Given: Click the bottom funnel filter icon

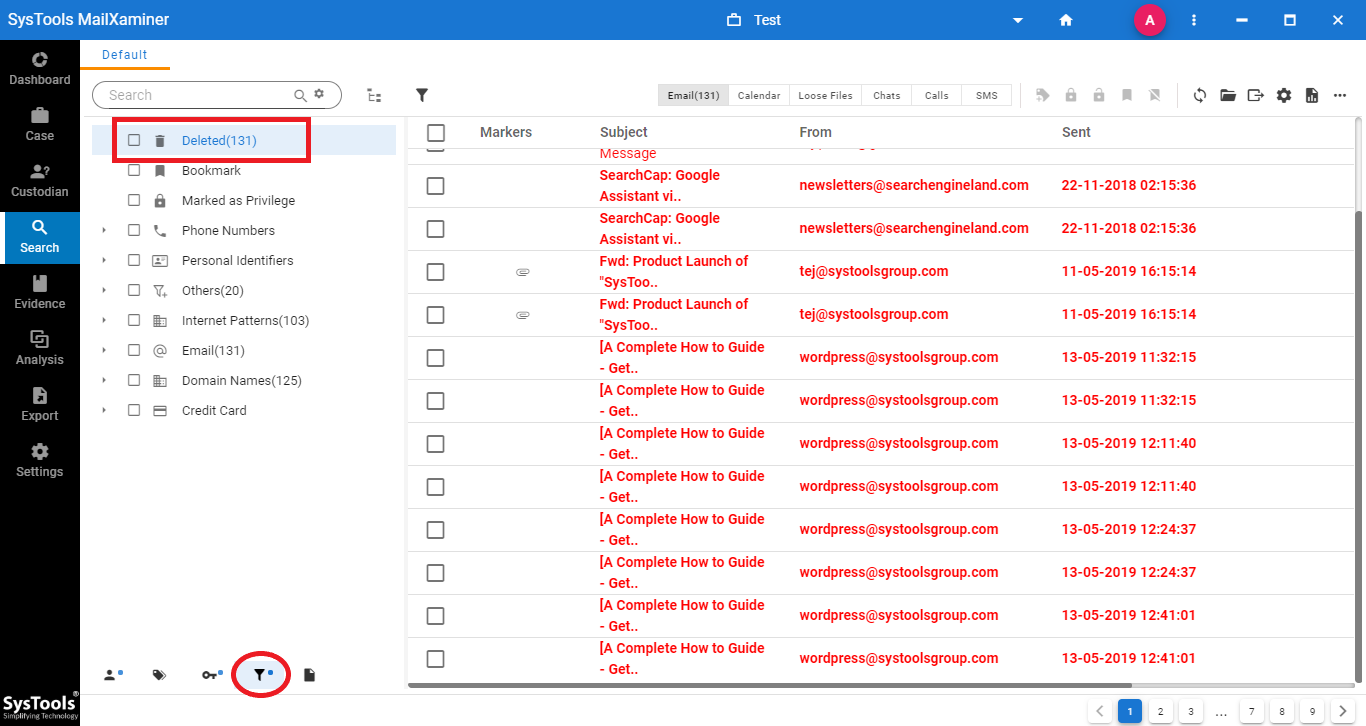Looking at the screenshot, I should 261,675.
